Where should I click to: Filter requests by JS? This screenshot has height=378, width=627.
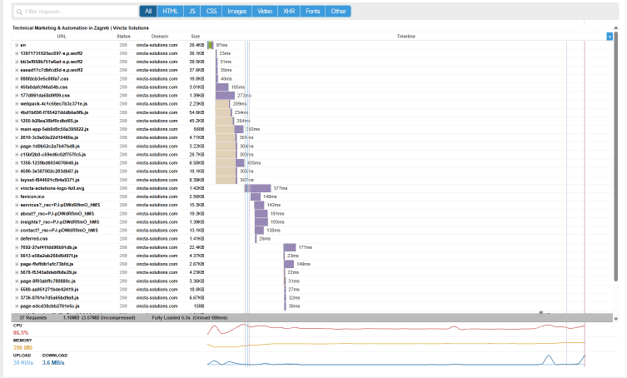click(192, 11)
